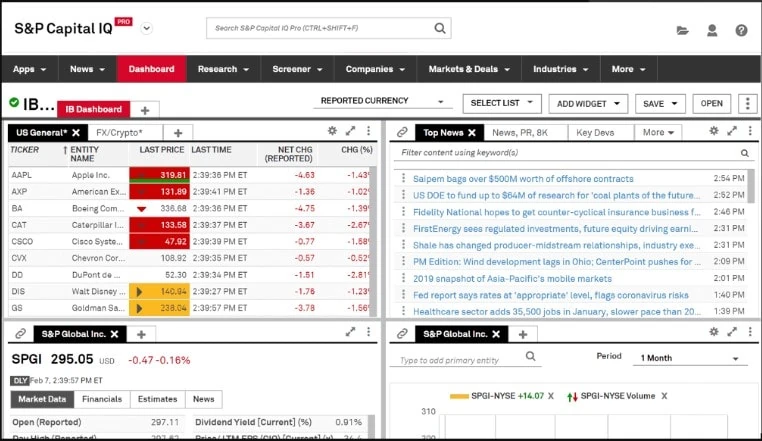This screenshot has width=762, height=441.
Task: Open the Industries menu
Action: (x=561, y=69)
